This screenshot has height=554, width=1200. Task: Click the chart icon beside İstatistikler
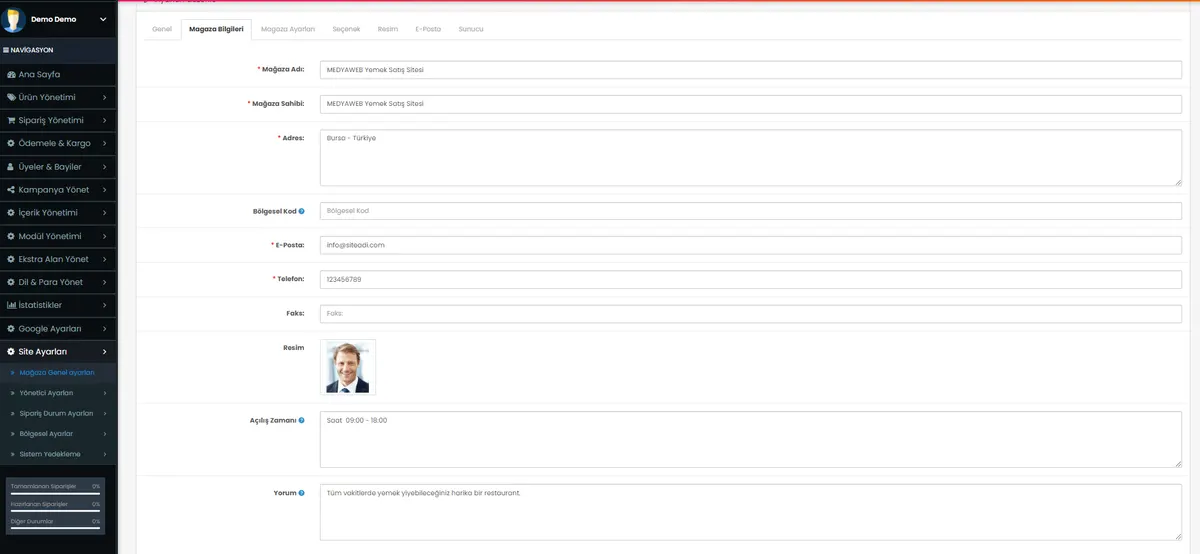(x=11, y=305)
